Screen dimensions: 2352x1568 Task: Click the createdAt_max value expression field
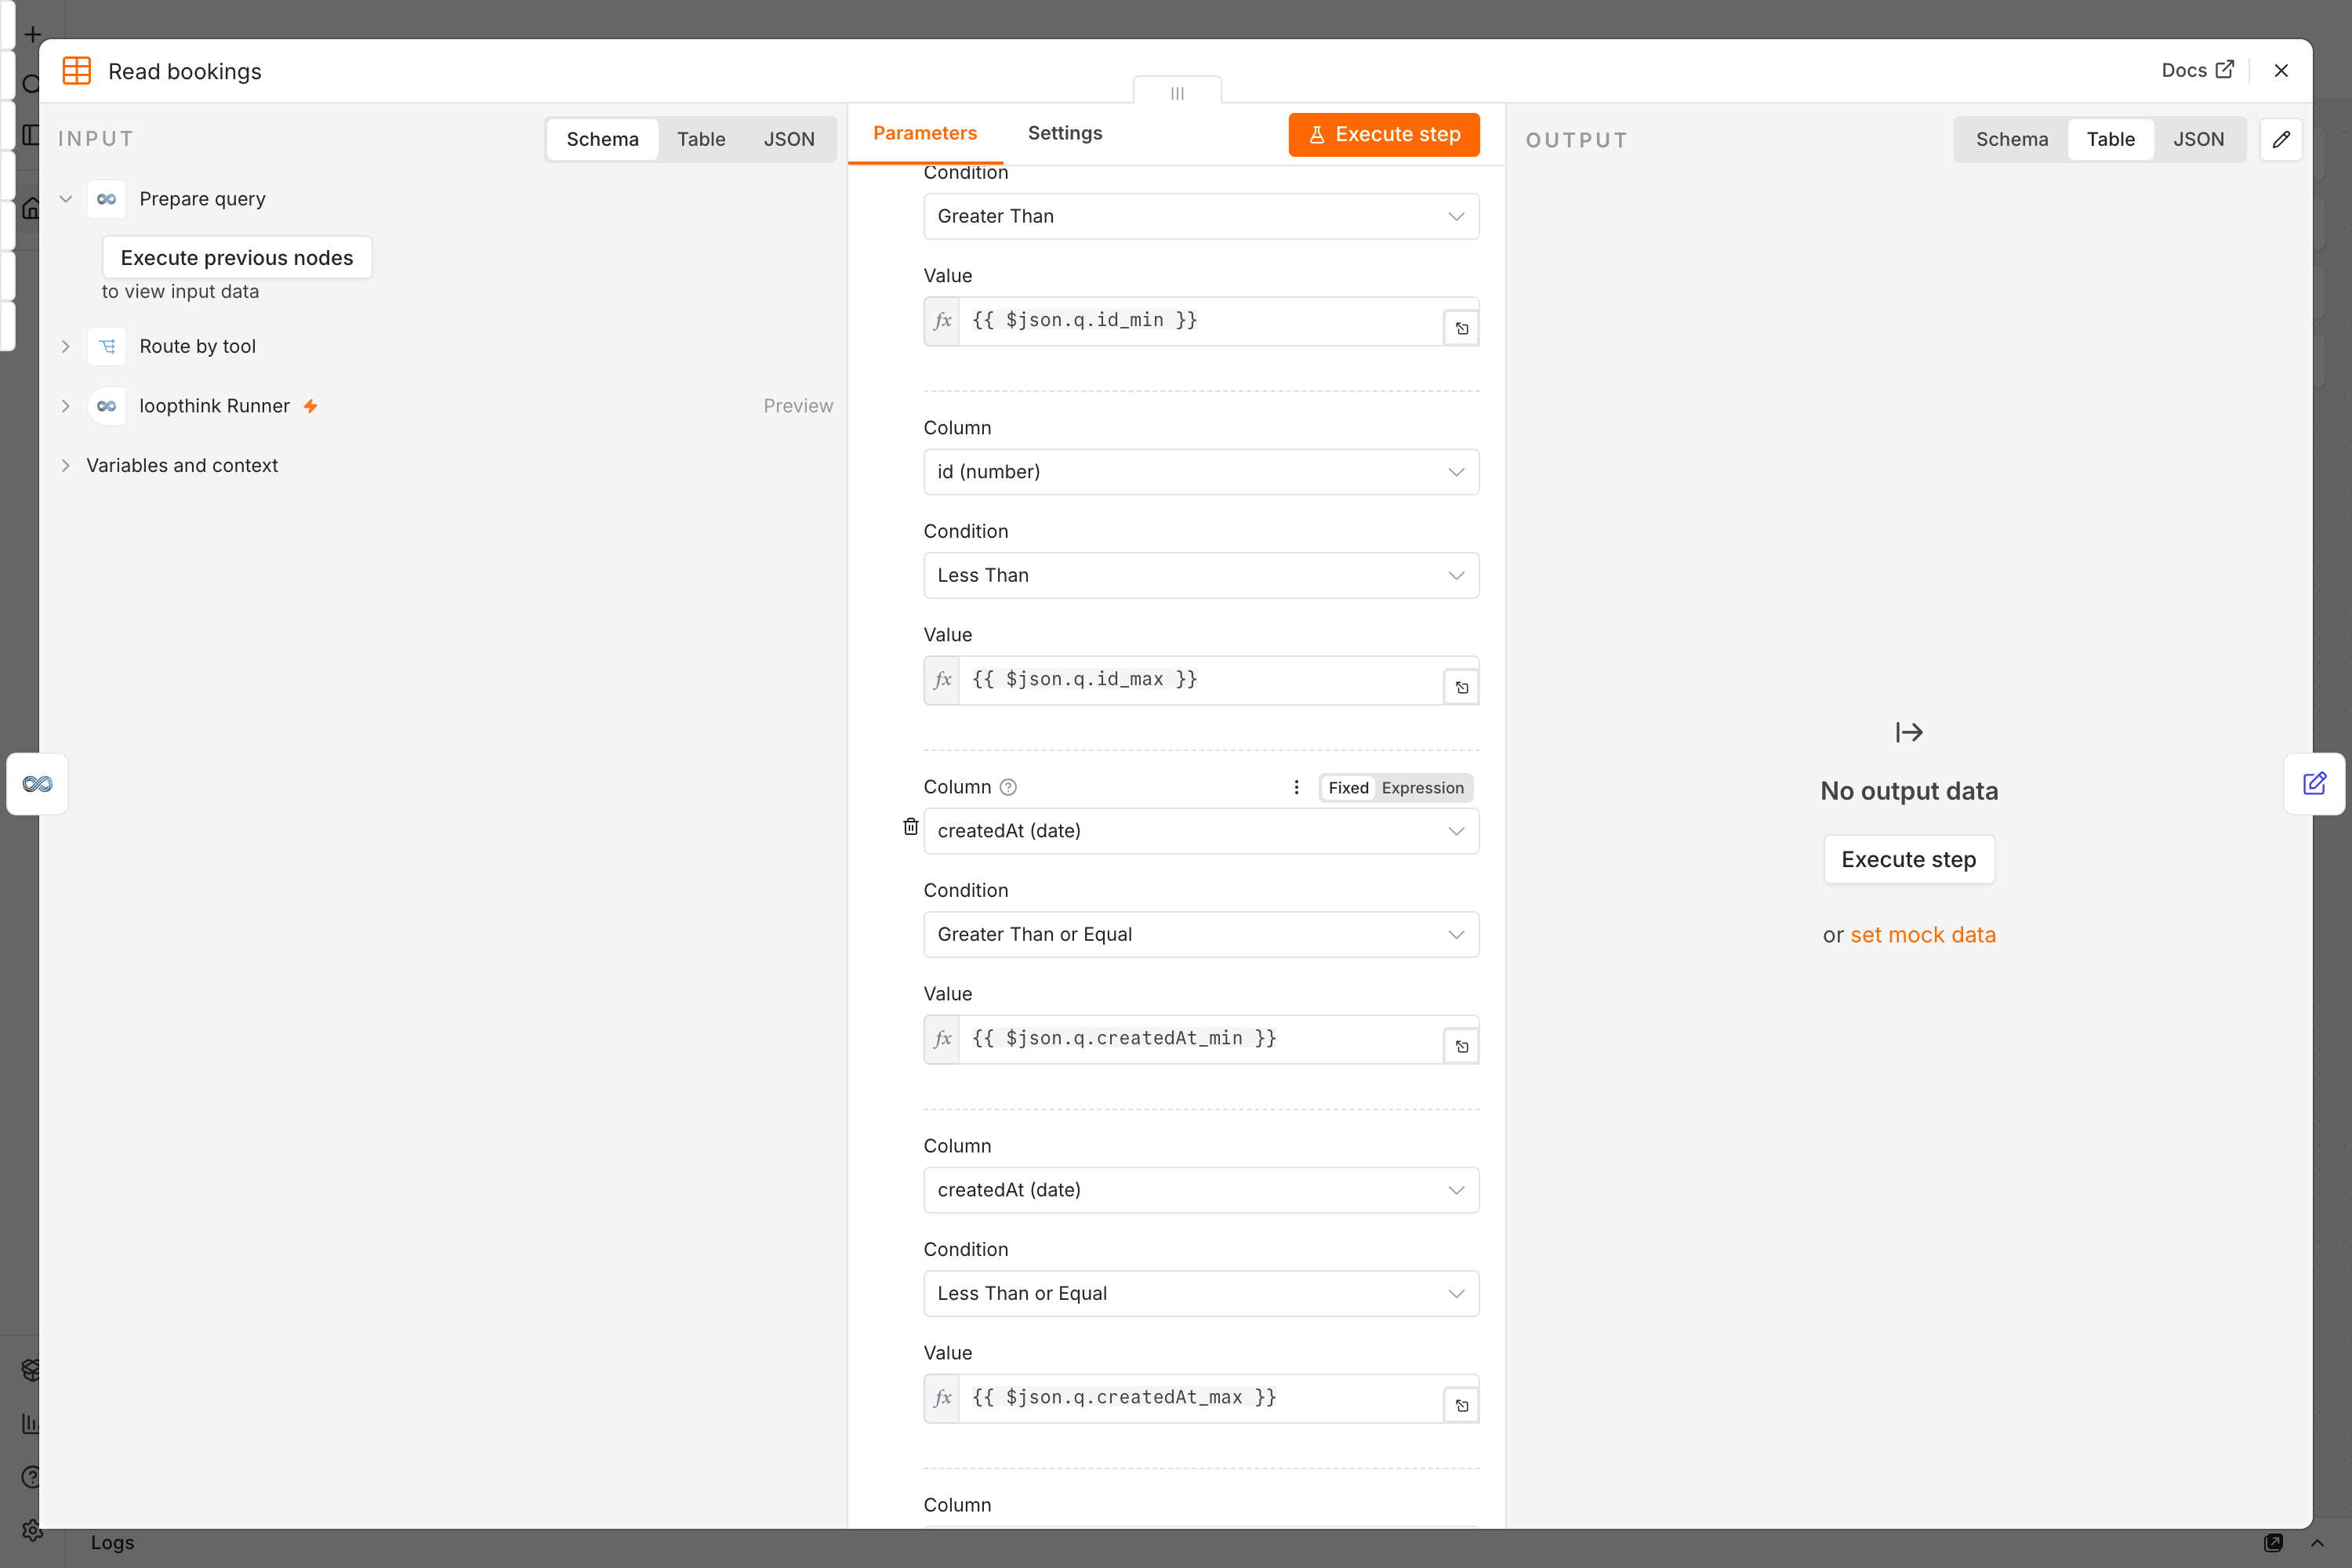click(x=1201, y=1398)
